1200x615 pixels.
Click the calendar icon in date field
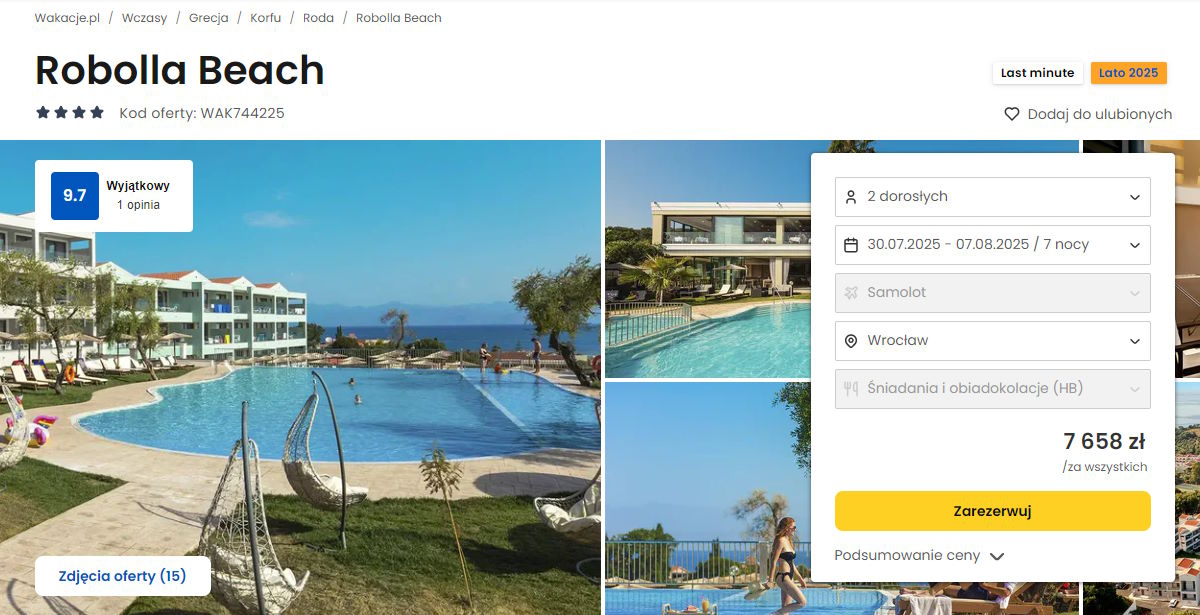(x=851, y=245)
